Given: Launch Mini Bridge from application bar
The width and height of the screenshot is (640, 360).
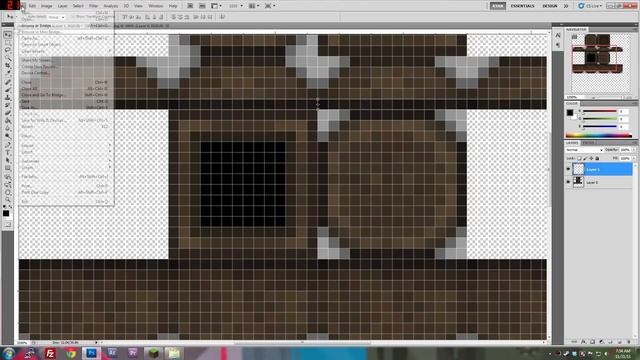Looking at the screenshot, I should pyautogui.click(x=202, y=6).
